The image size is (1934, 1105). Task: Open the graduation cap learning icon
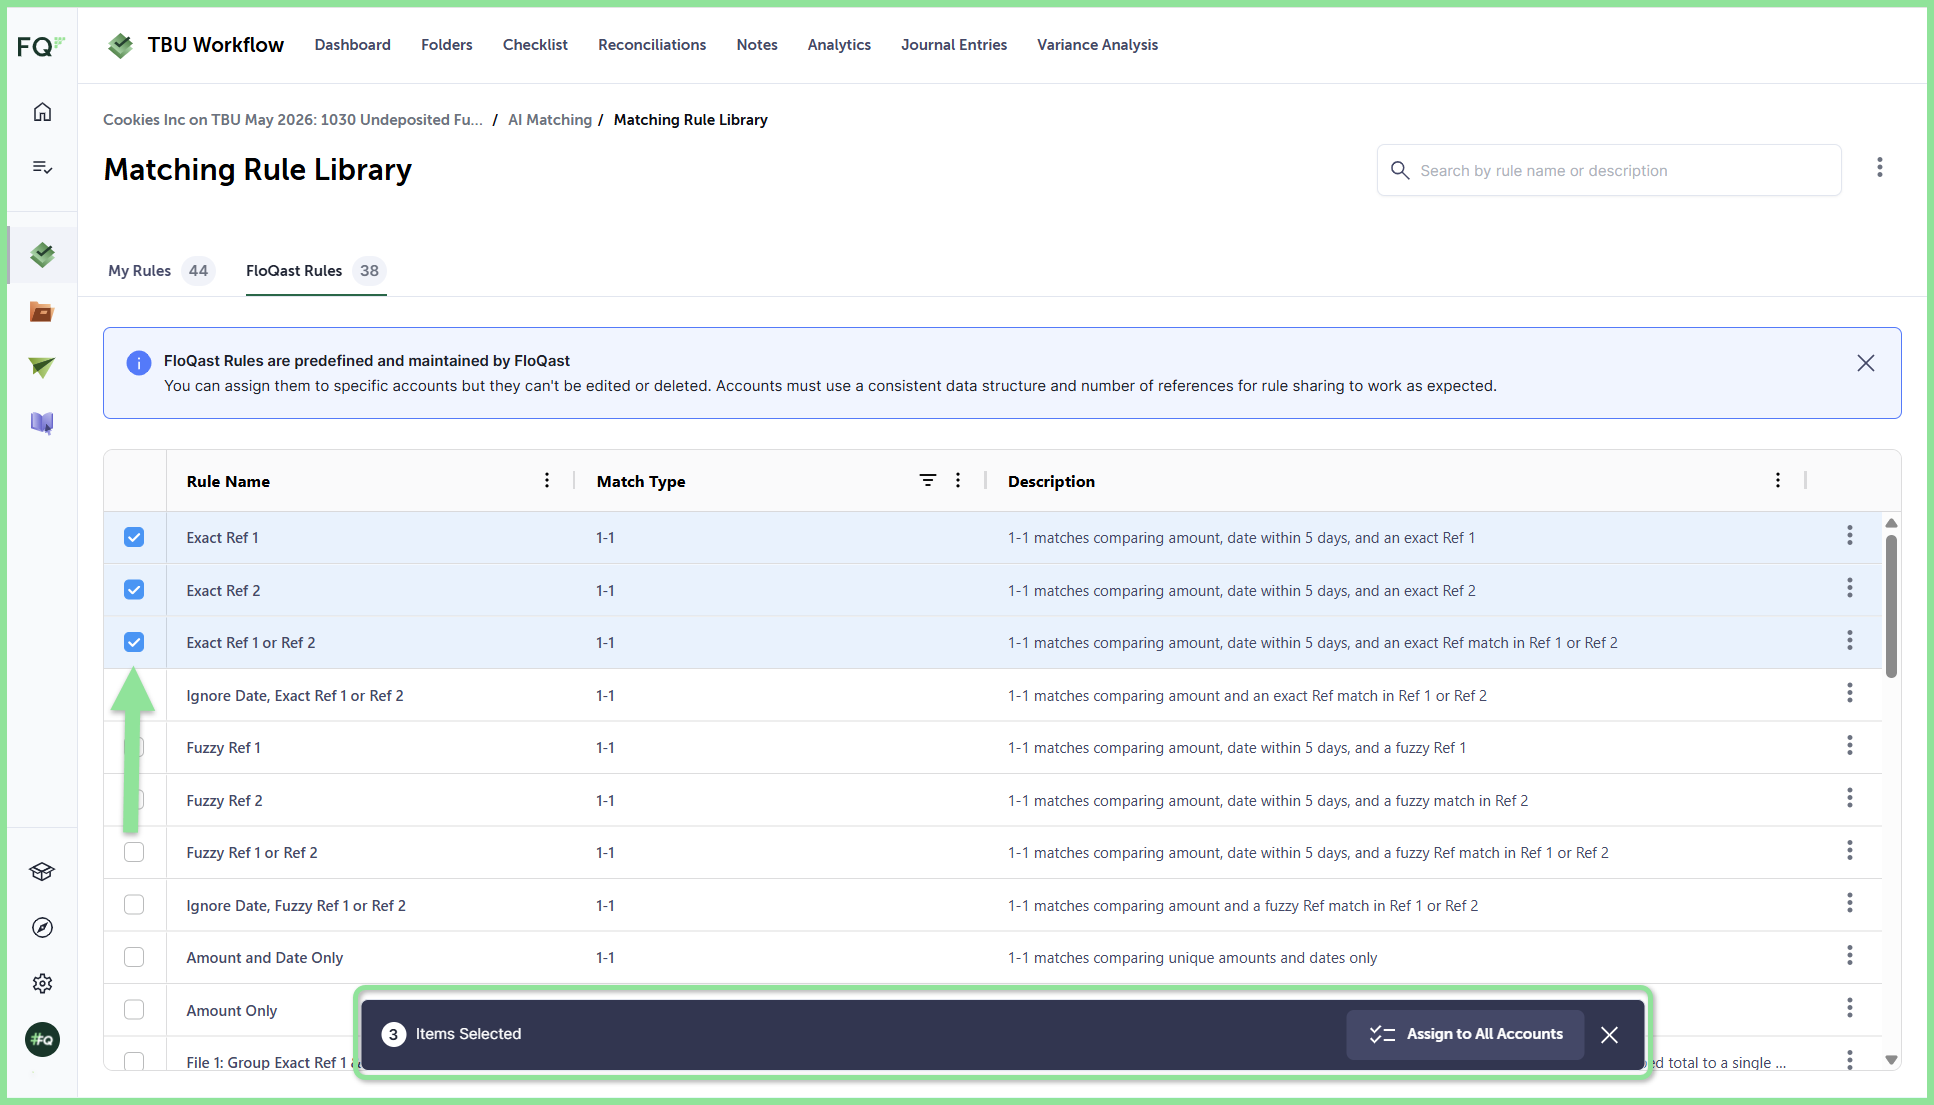[x=42, y=872]
